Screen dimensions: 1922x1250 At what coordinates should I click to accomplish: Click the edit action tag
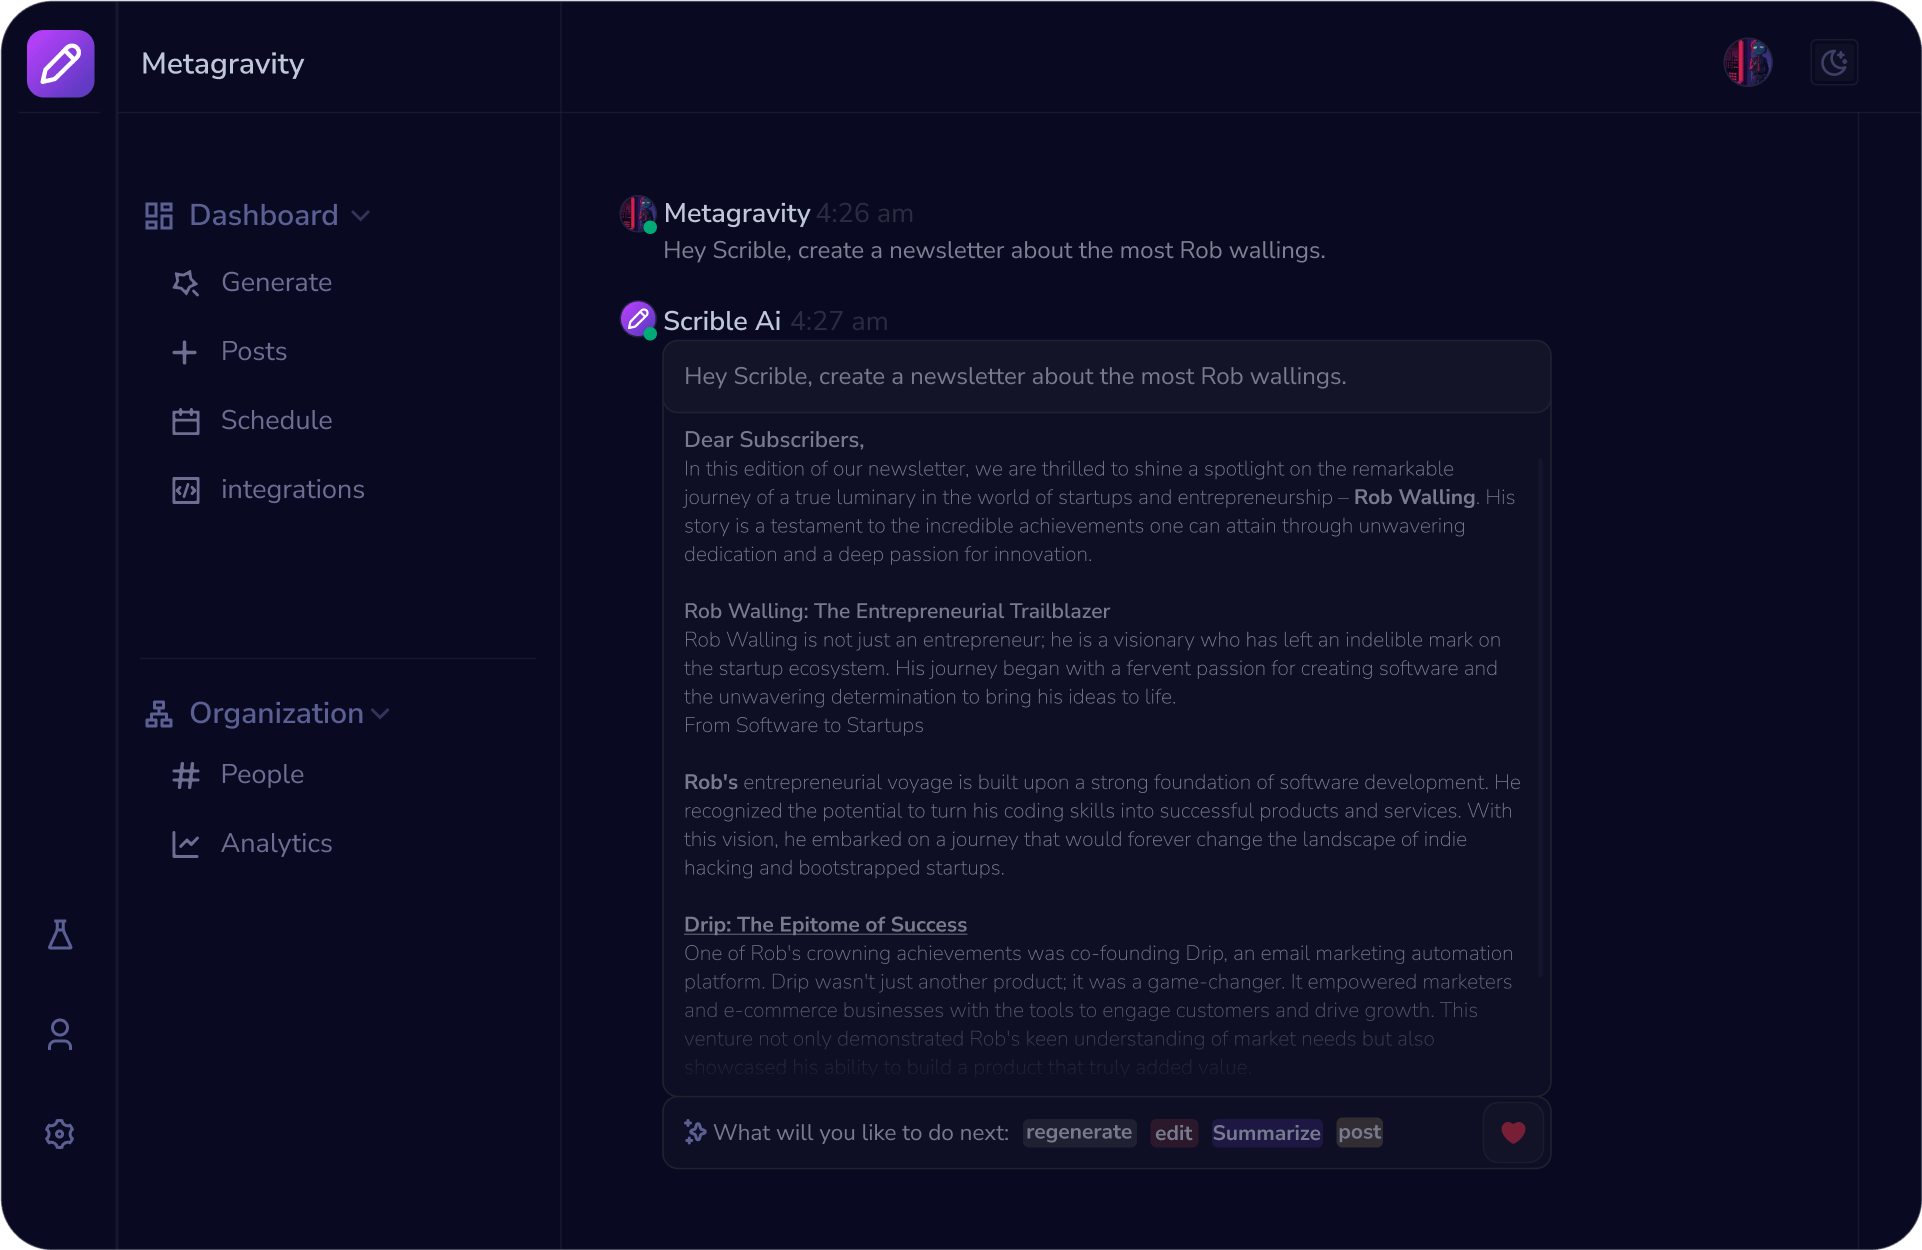[x=1174, y=1133]
